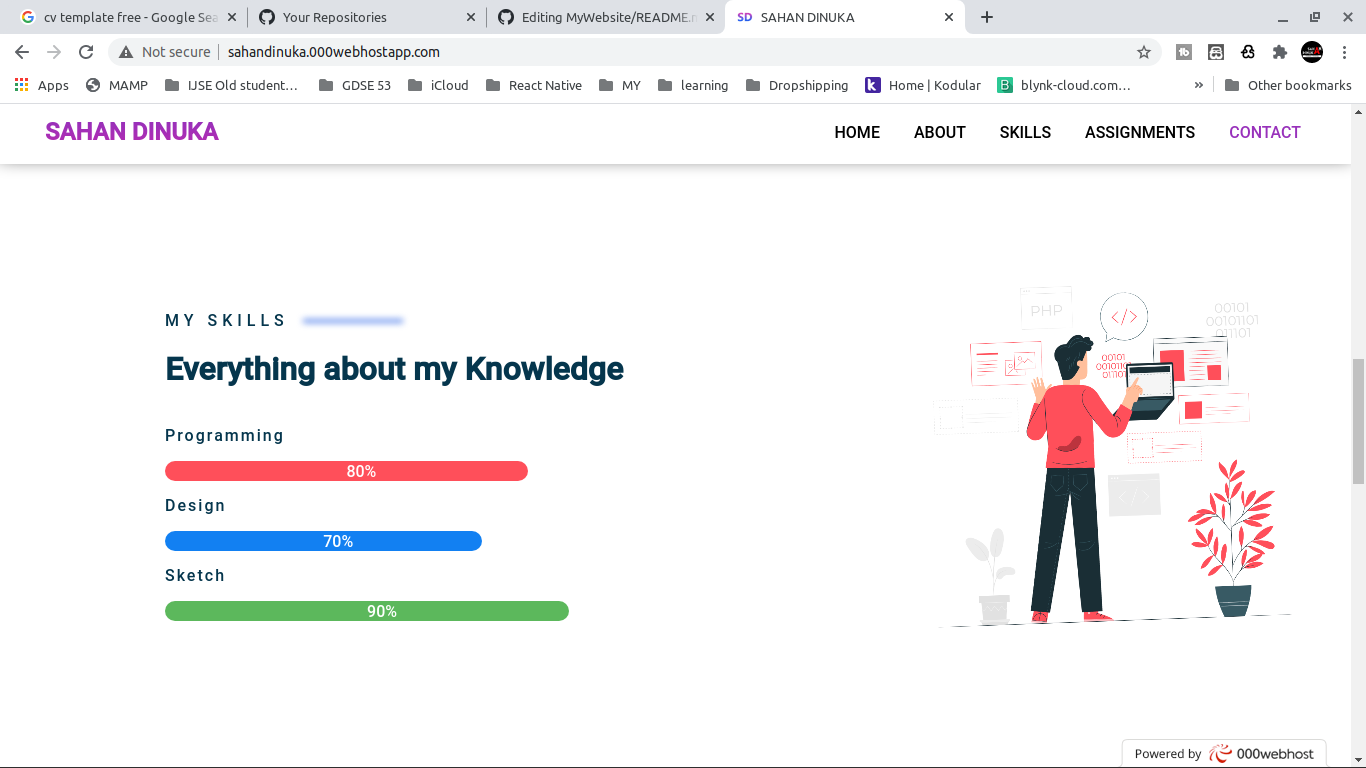Viewport: 1366px width, 768px height.
Task: Open the Chrome three-dot menu
Action: click(x=1344, y=52)
